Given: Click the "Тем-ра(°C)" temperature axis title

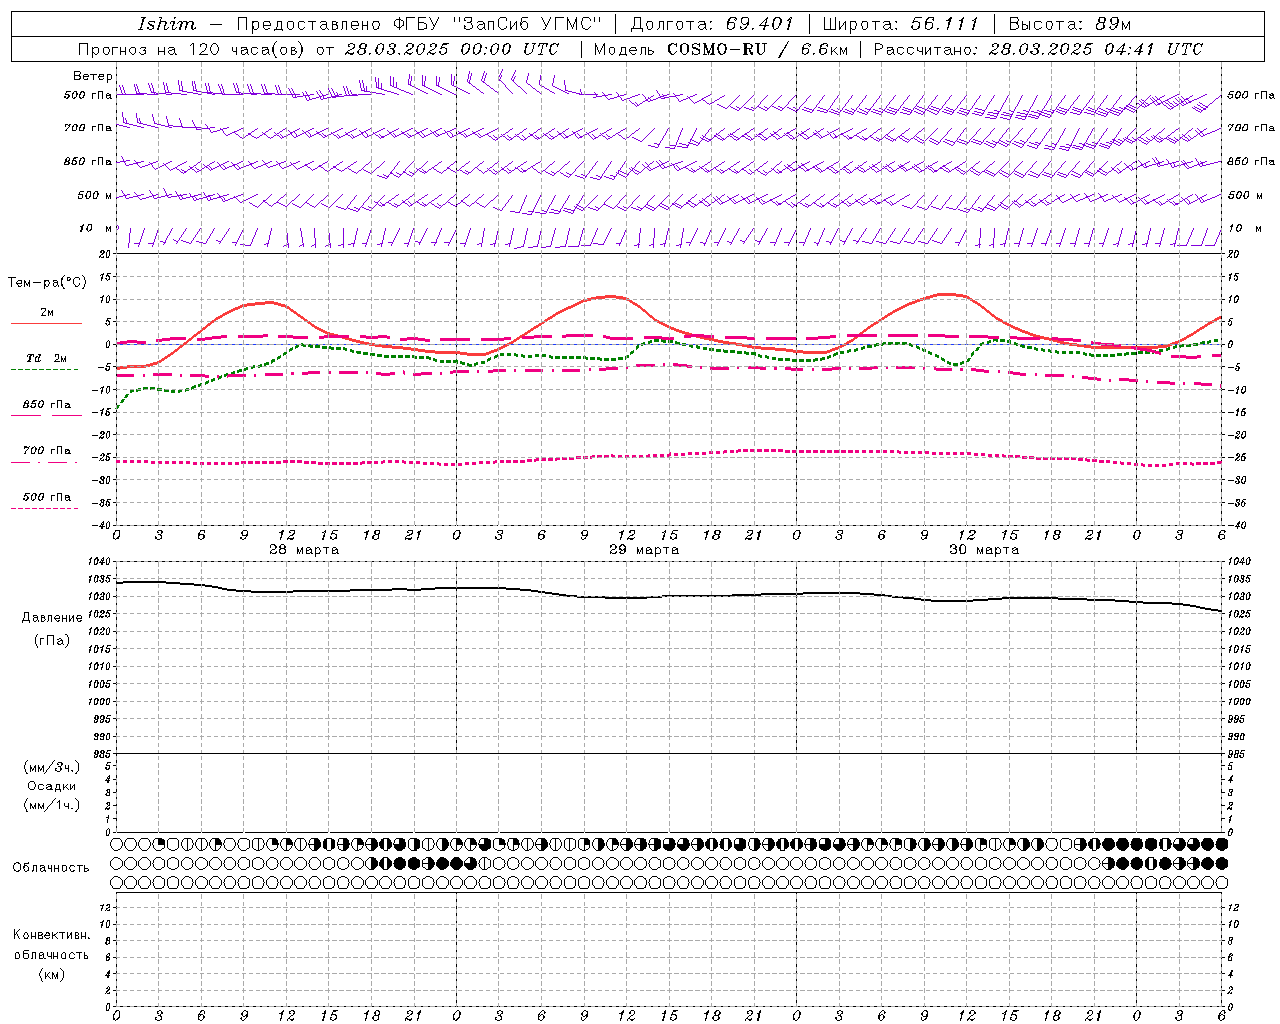Looking at the screenshot, I should pyautogui.click(x=47, y=283).
